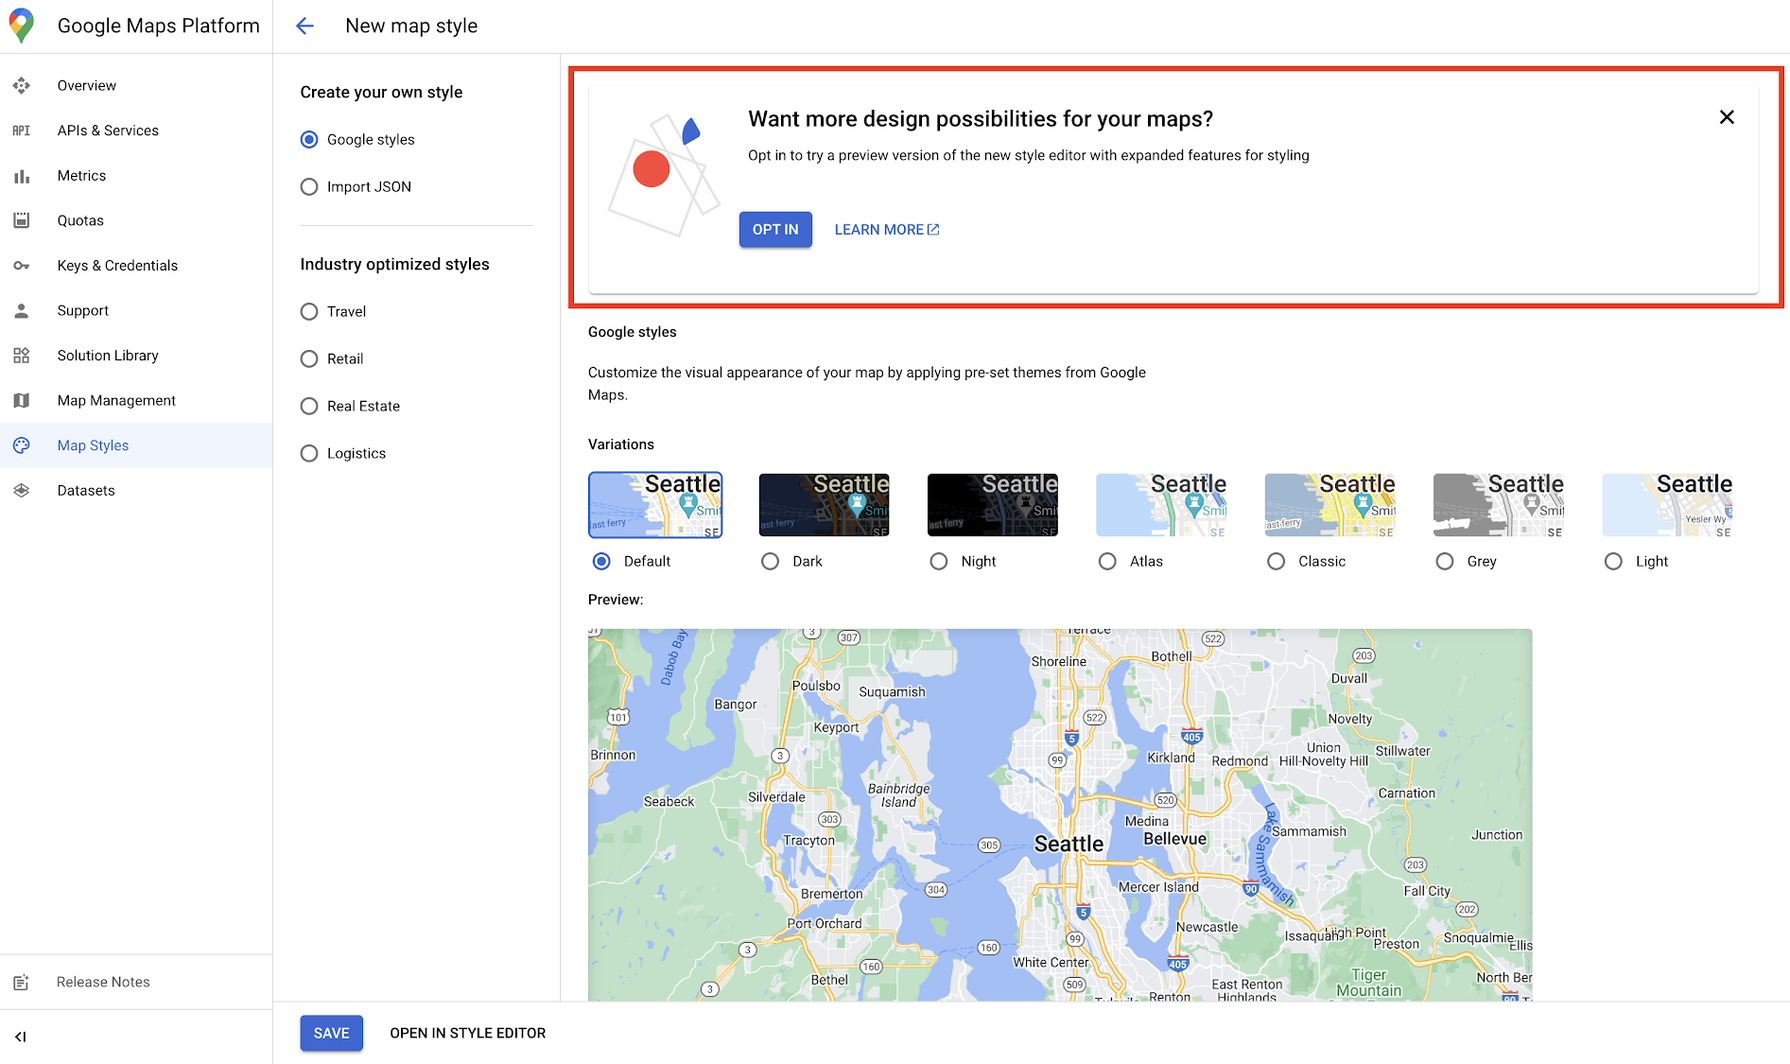Open Overview in the sidebar

(x=136, y=86)
